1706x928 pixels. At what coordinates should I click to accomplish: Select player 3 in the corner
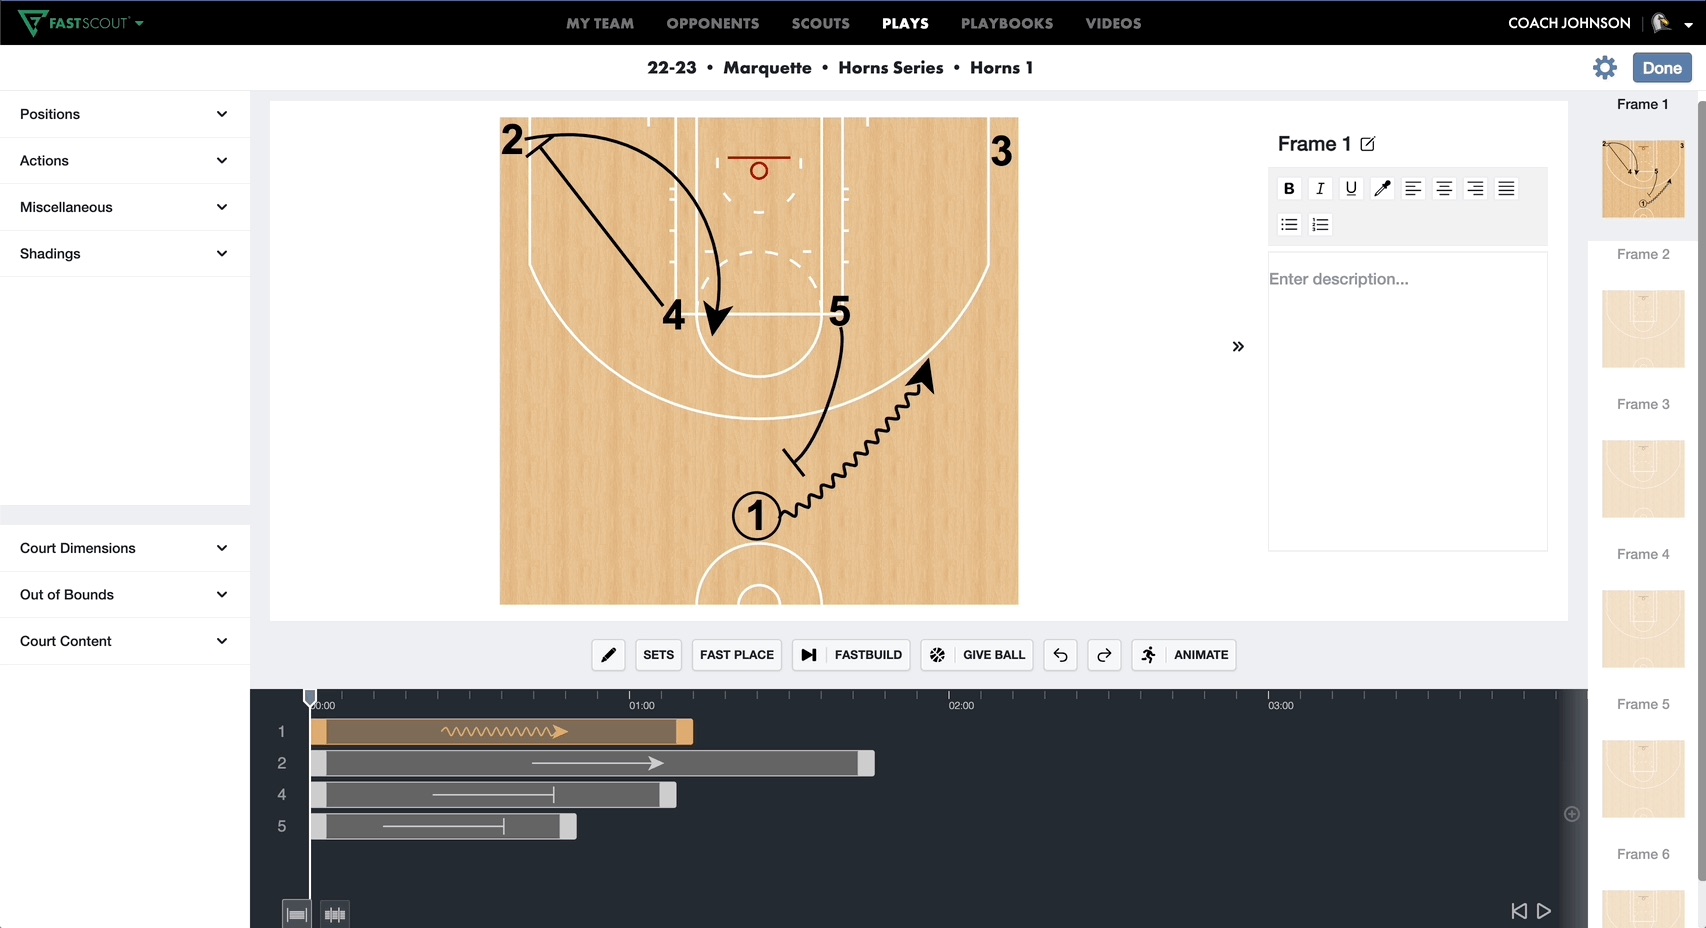[1001, 151]
